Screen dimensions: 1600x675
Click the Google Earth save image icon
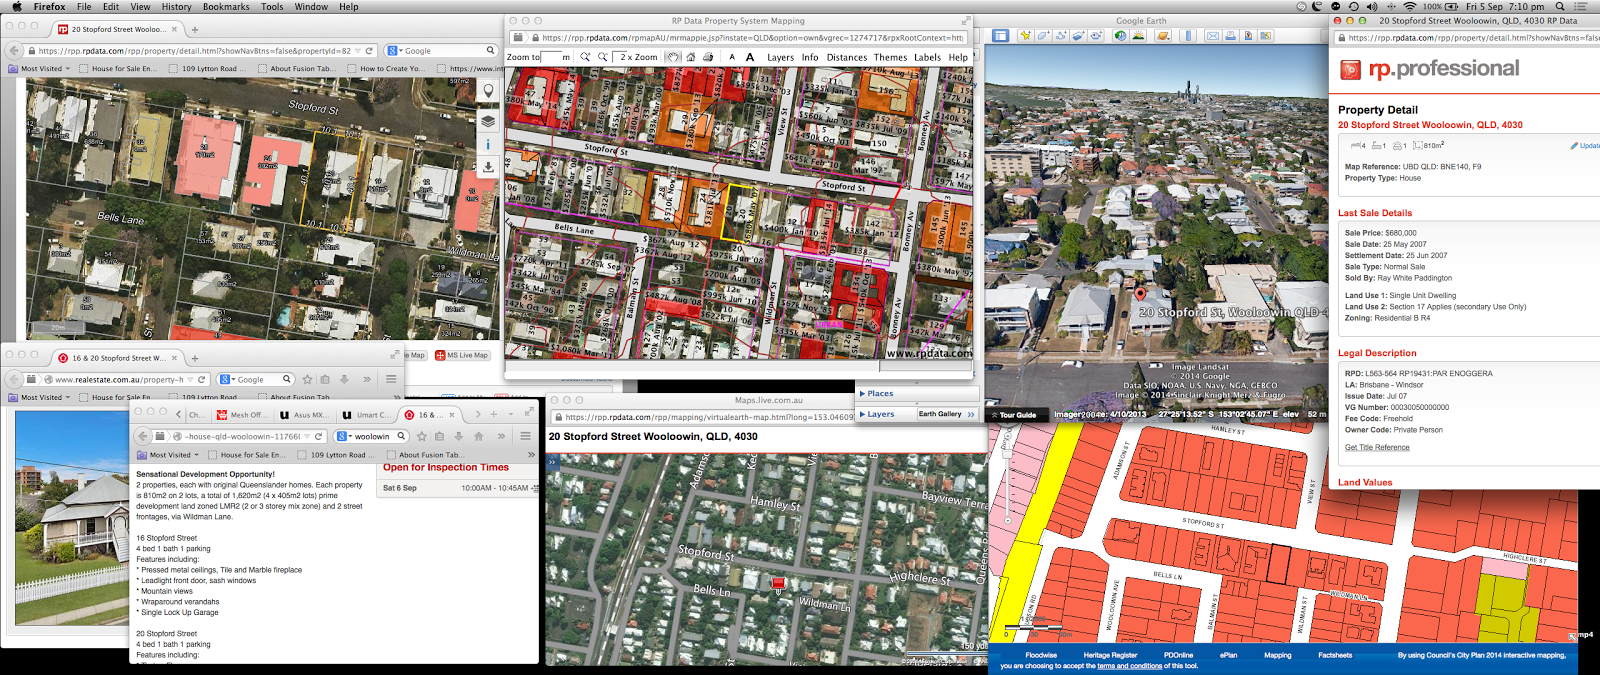point(1248,35)
